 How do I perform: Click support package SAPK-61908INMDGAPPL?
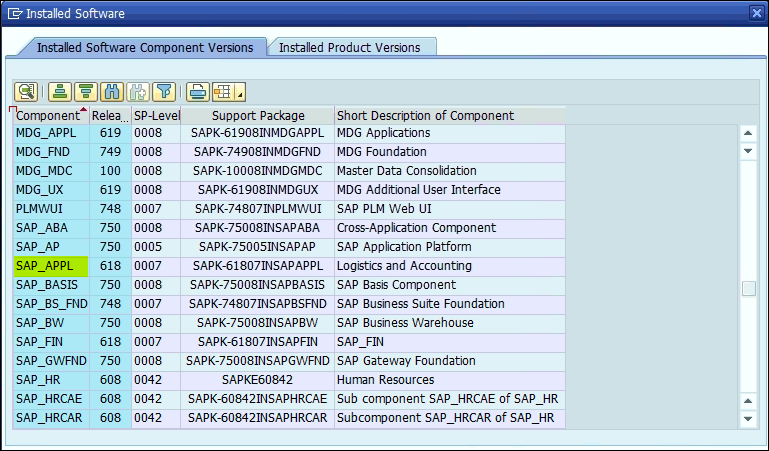tap(258, 133)
